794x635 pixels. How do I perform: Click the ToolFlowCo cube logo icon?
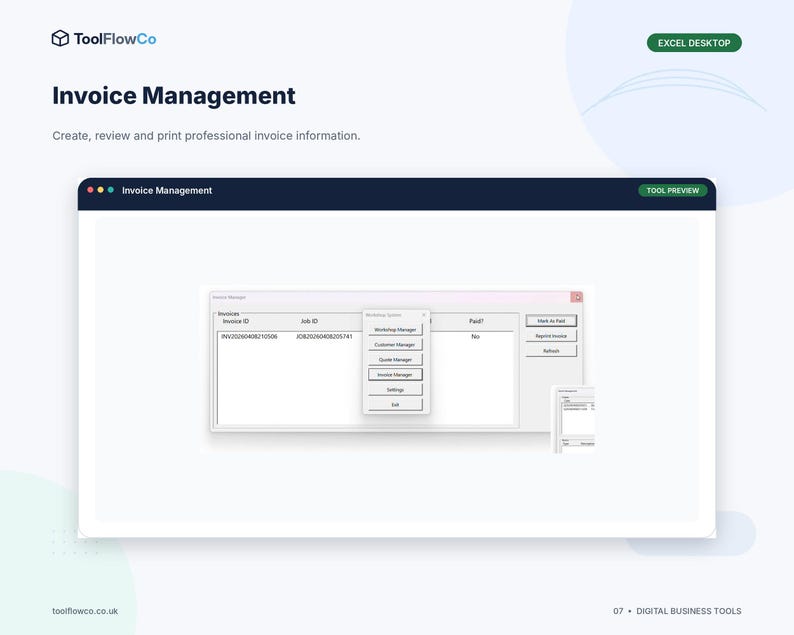point(60,38)
